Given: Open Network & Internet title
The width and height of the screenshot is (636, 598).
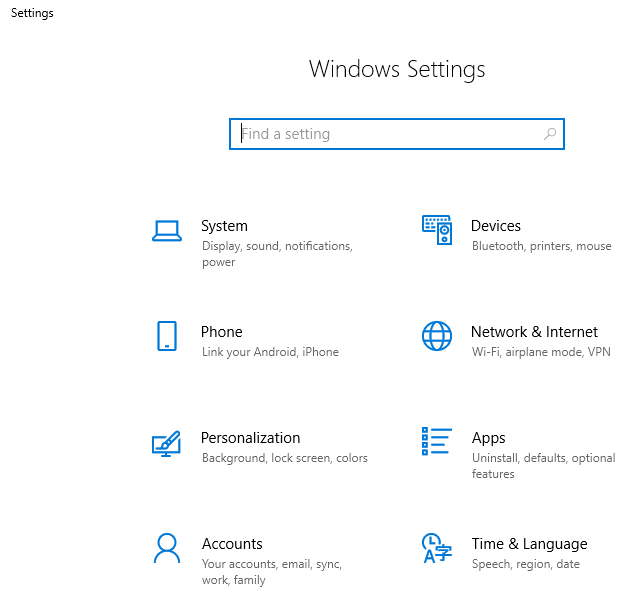Looking at the screenshot, I should tap(534, 332).
